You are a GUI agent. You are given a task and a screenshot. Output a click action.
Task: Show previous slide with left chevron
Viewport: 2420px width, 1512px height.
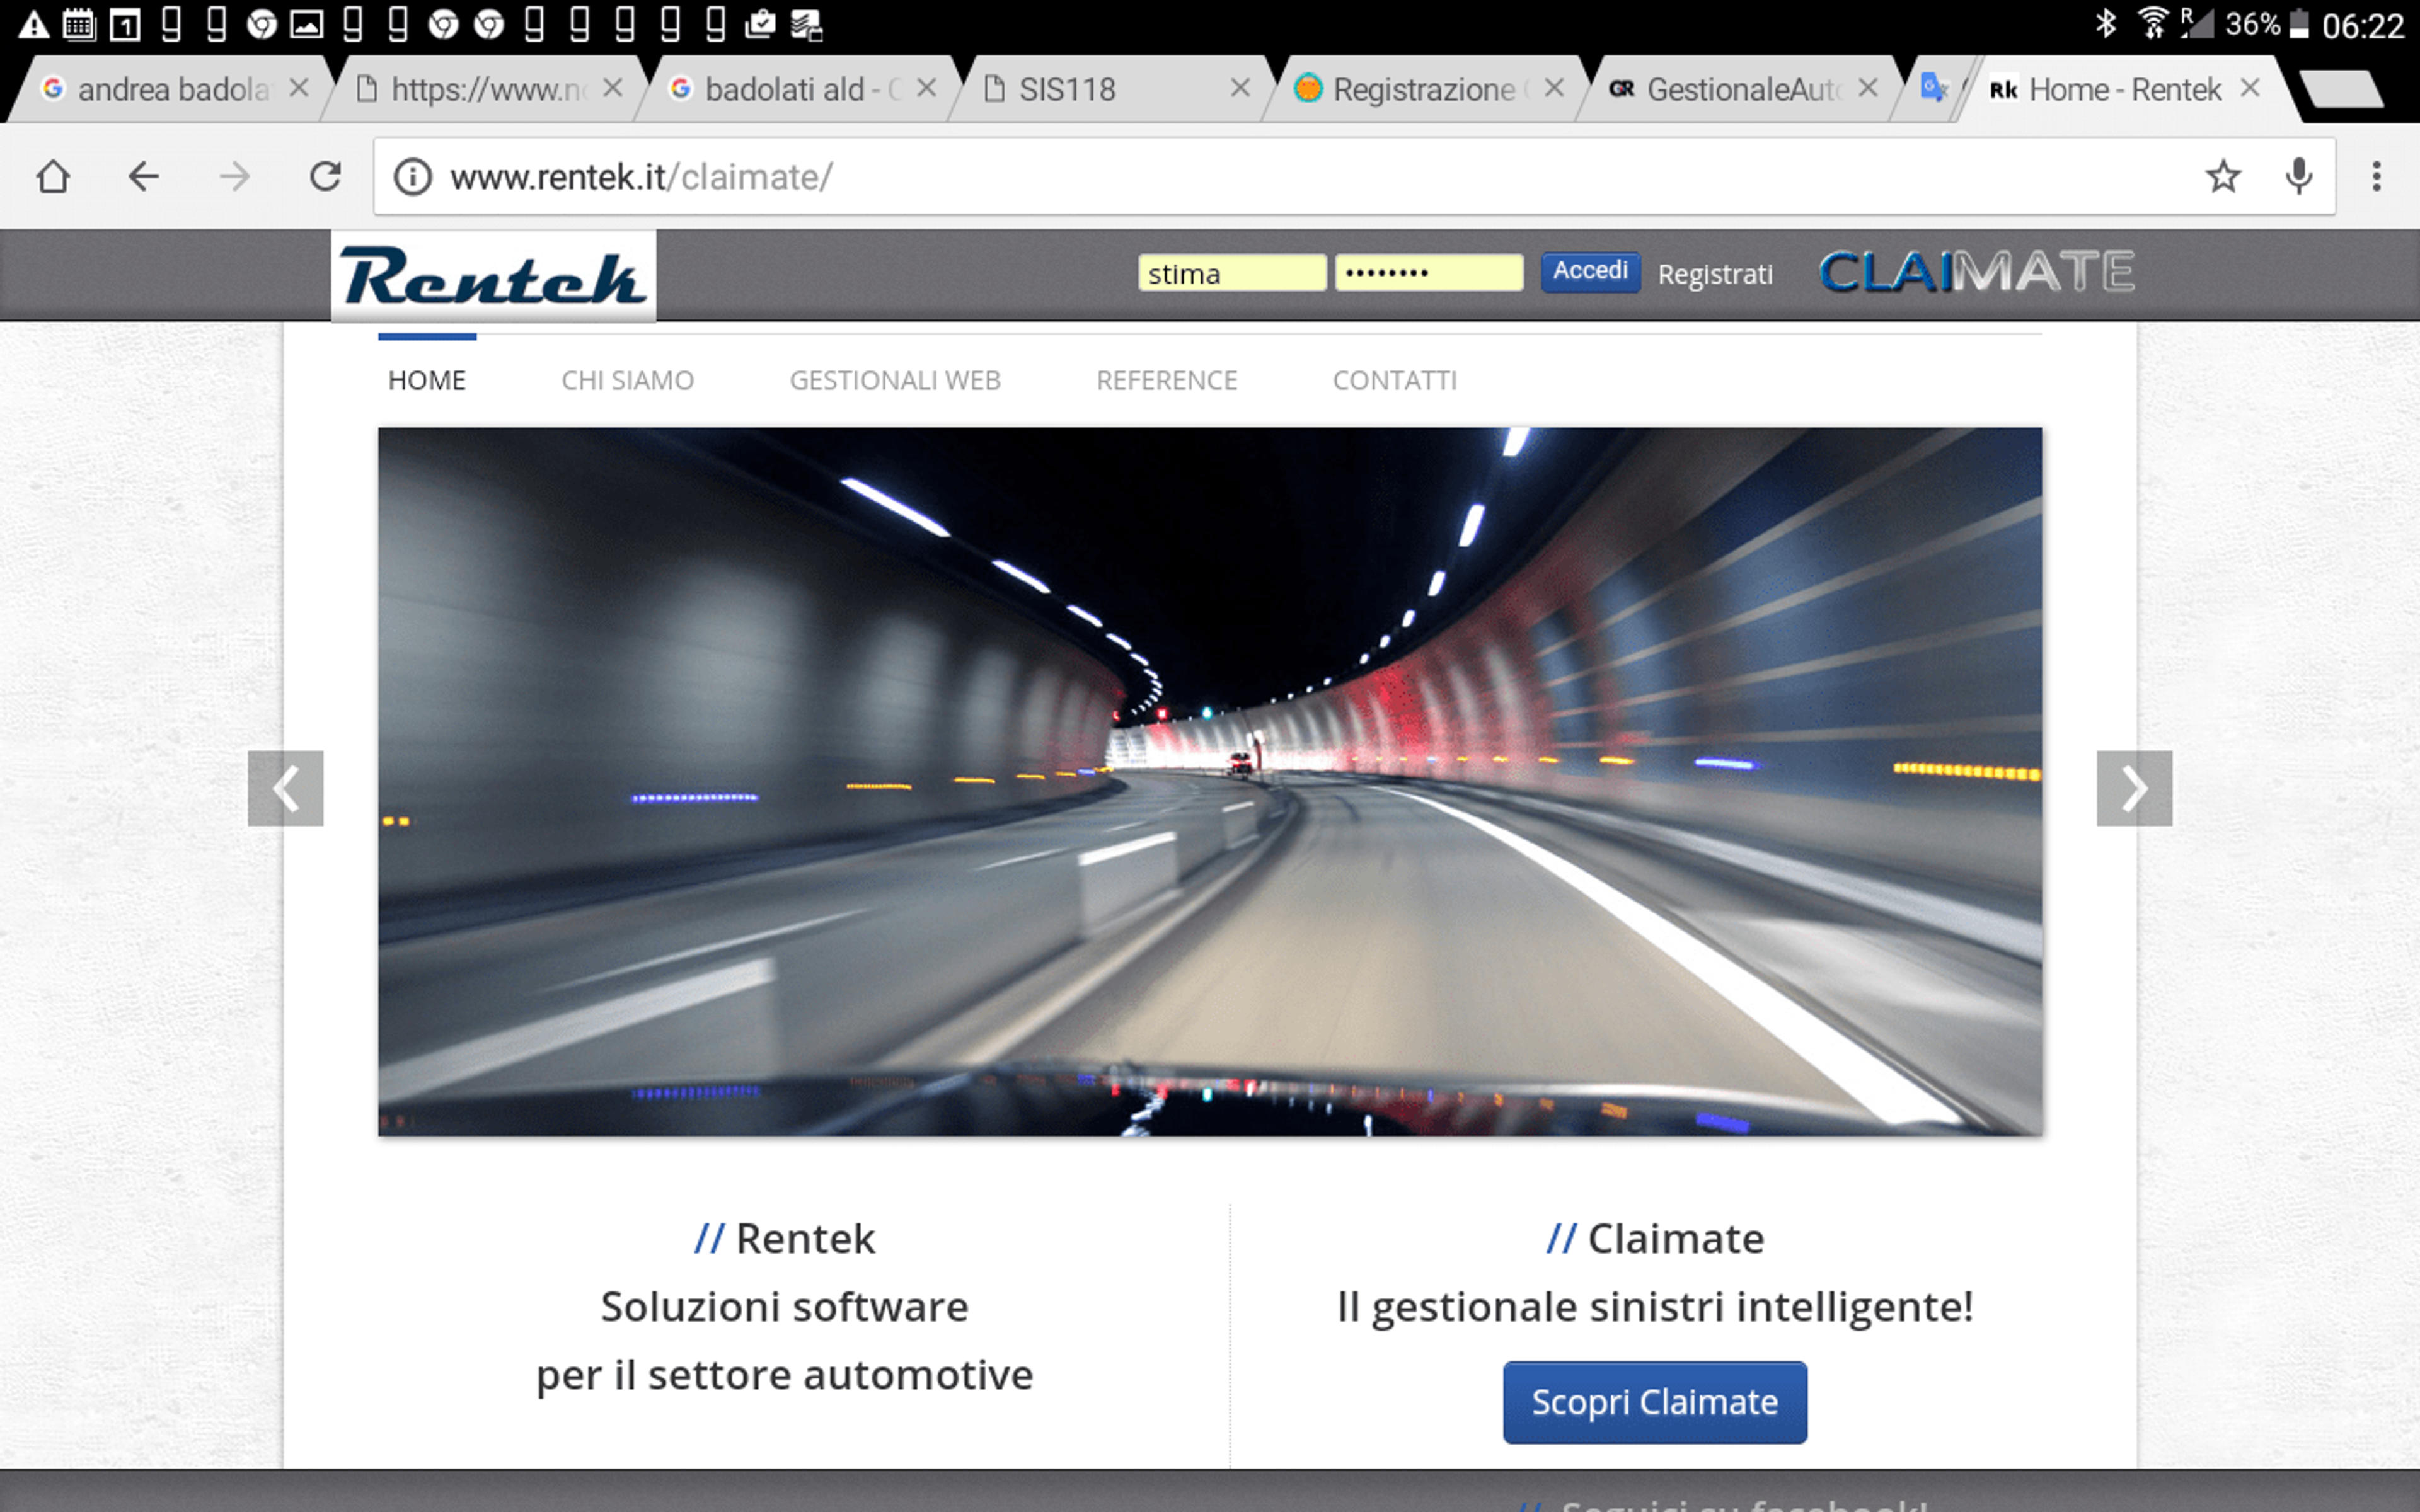pyautogui.click(x=286, y=788)
